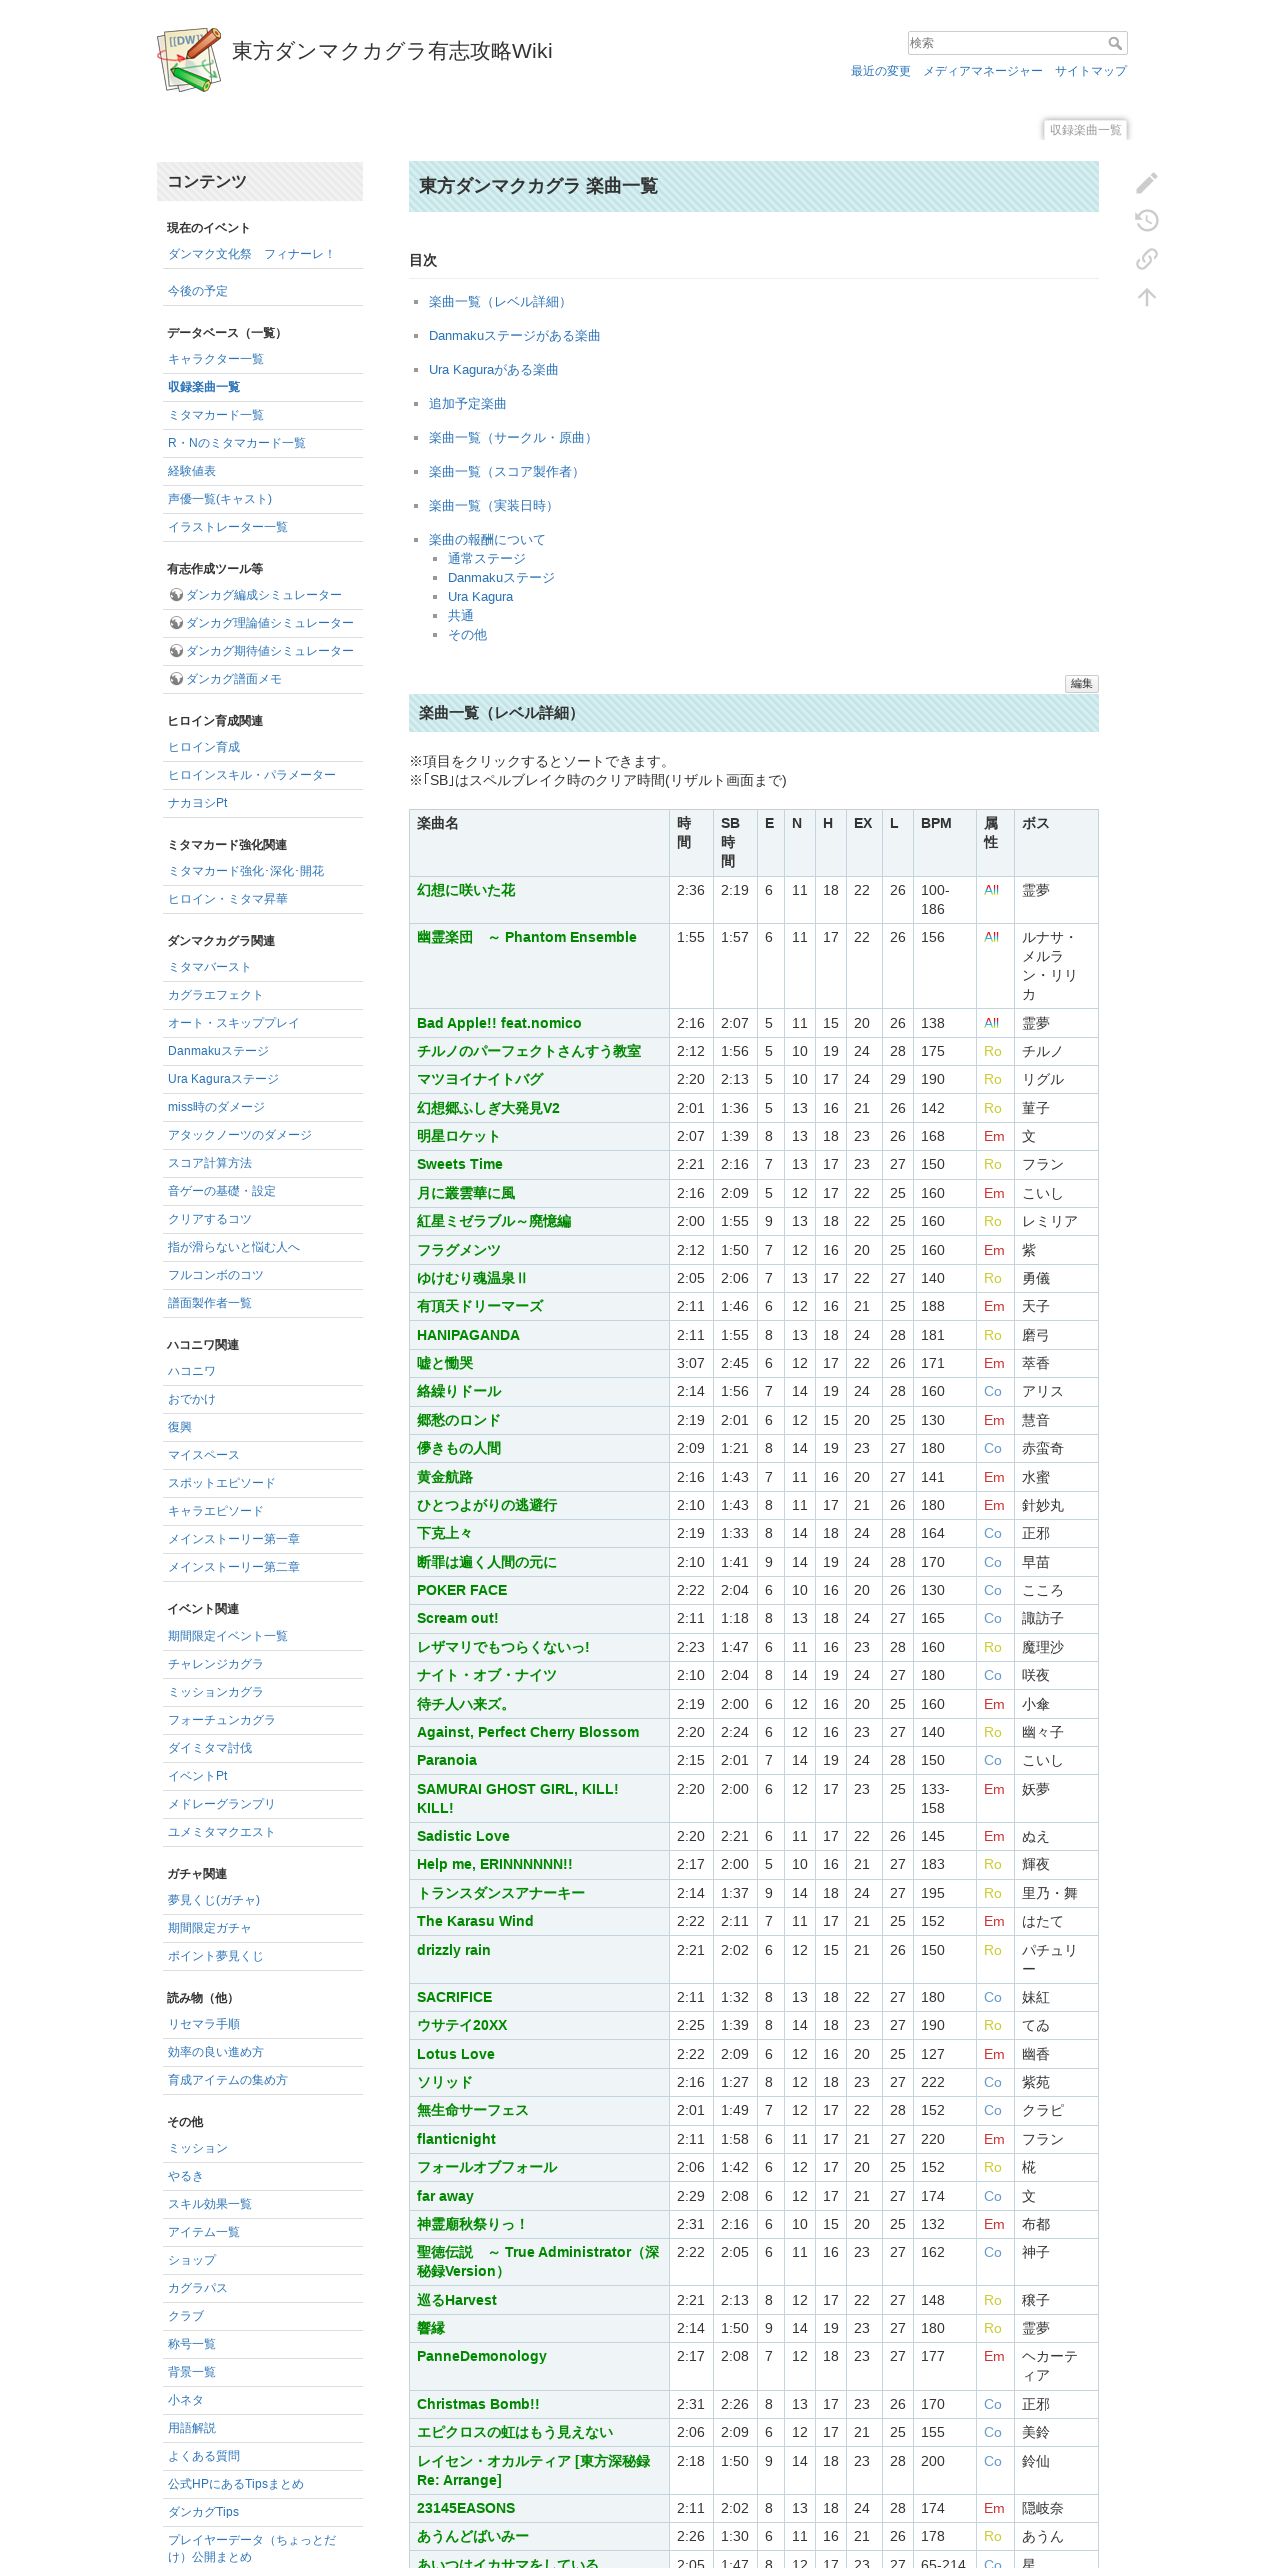Open sidebar link 夢見くじ(ガチャ)
Image resolution: width=1284 pixels, height=2568 pixels.
(x=214, y=1900)
